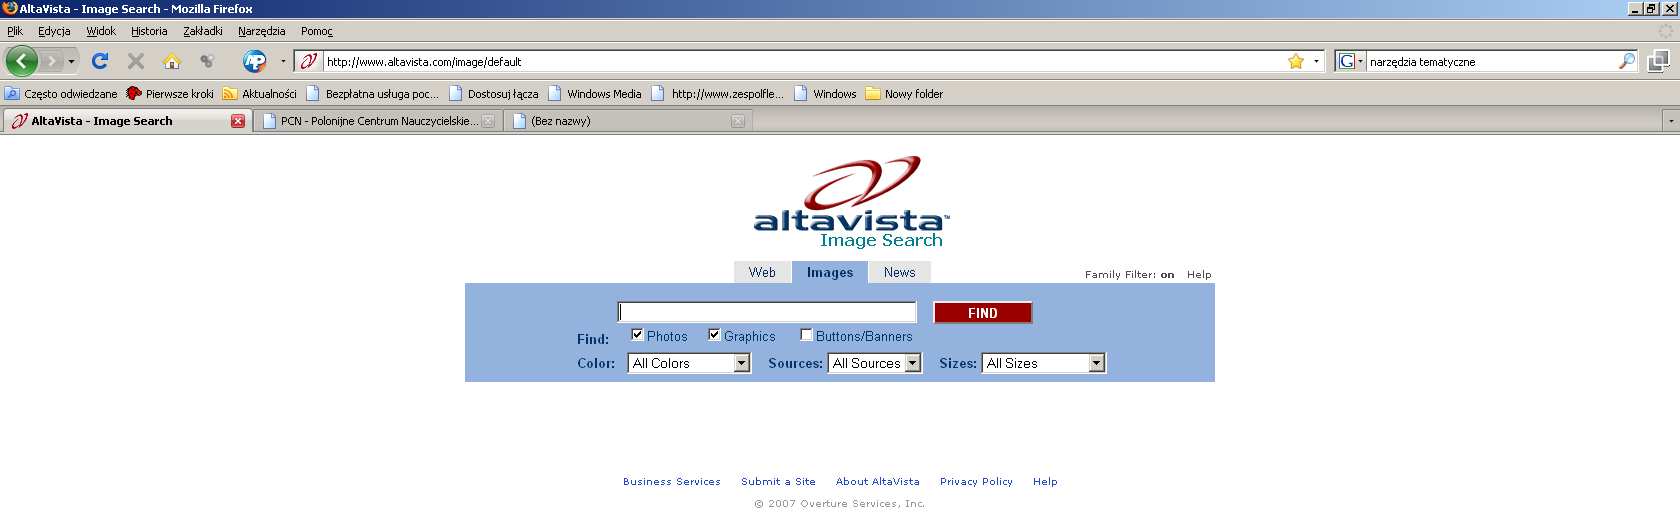This screenshot has height=525, width=1680.
Task: Open the 'Nowy folder' bookmark folder
Action: coord(904,94)
